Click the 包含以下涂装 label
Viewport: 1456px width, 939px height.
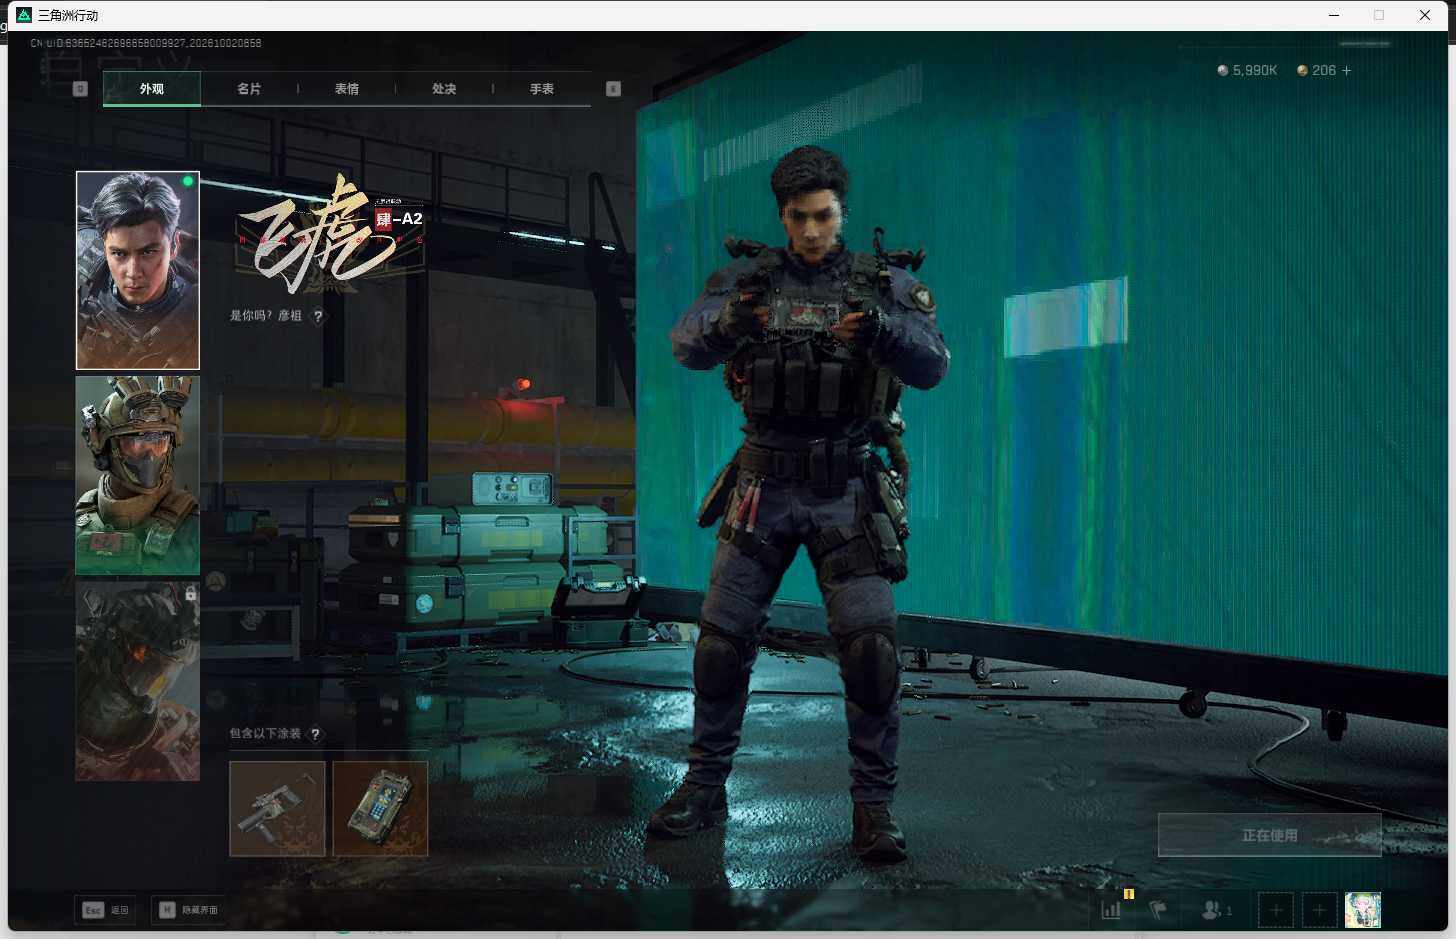click(x=265, y=734)
